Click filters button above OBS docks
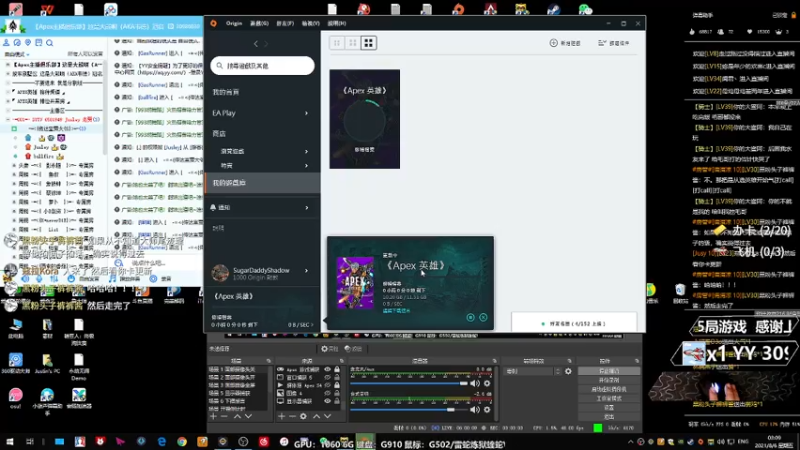This screenshot has width=800, height=450. [354, 349]
